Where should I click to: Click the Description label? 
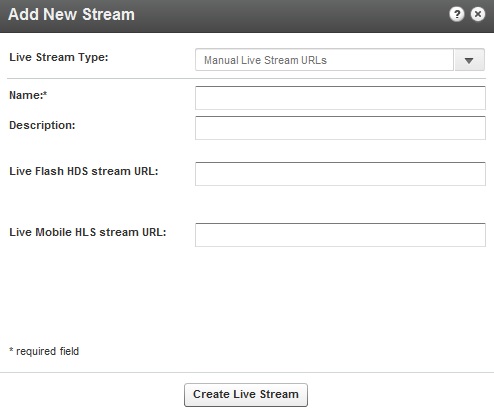pos(42,125)
